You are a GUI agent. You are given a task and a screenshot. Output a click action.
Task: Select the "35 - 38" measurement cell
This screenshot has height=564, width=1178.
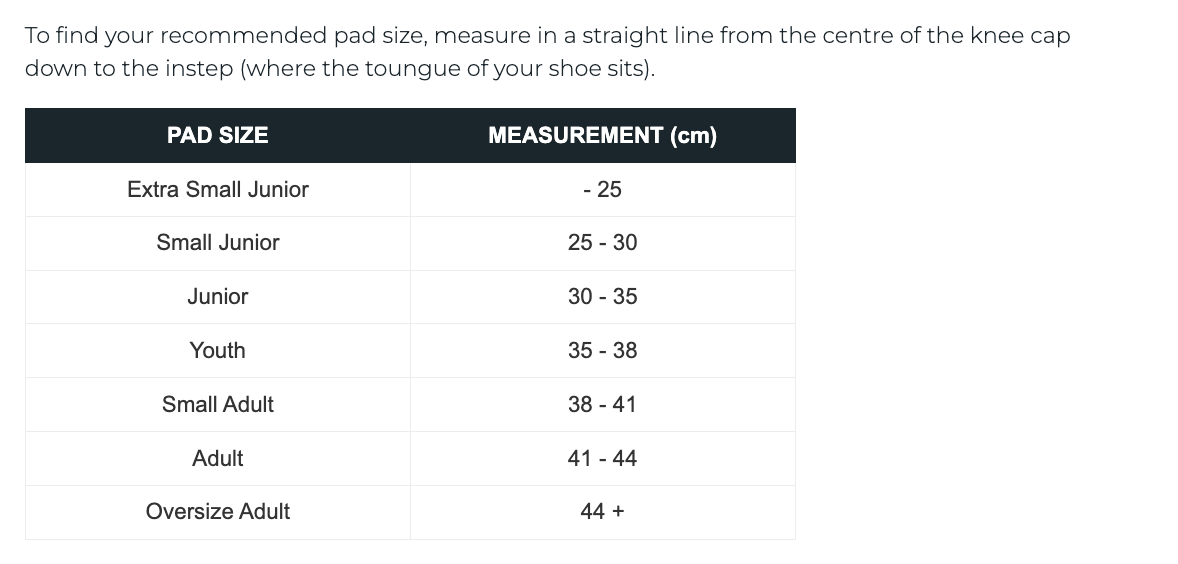tap(602, 351)
